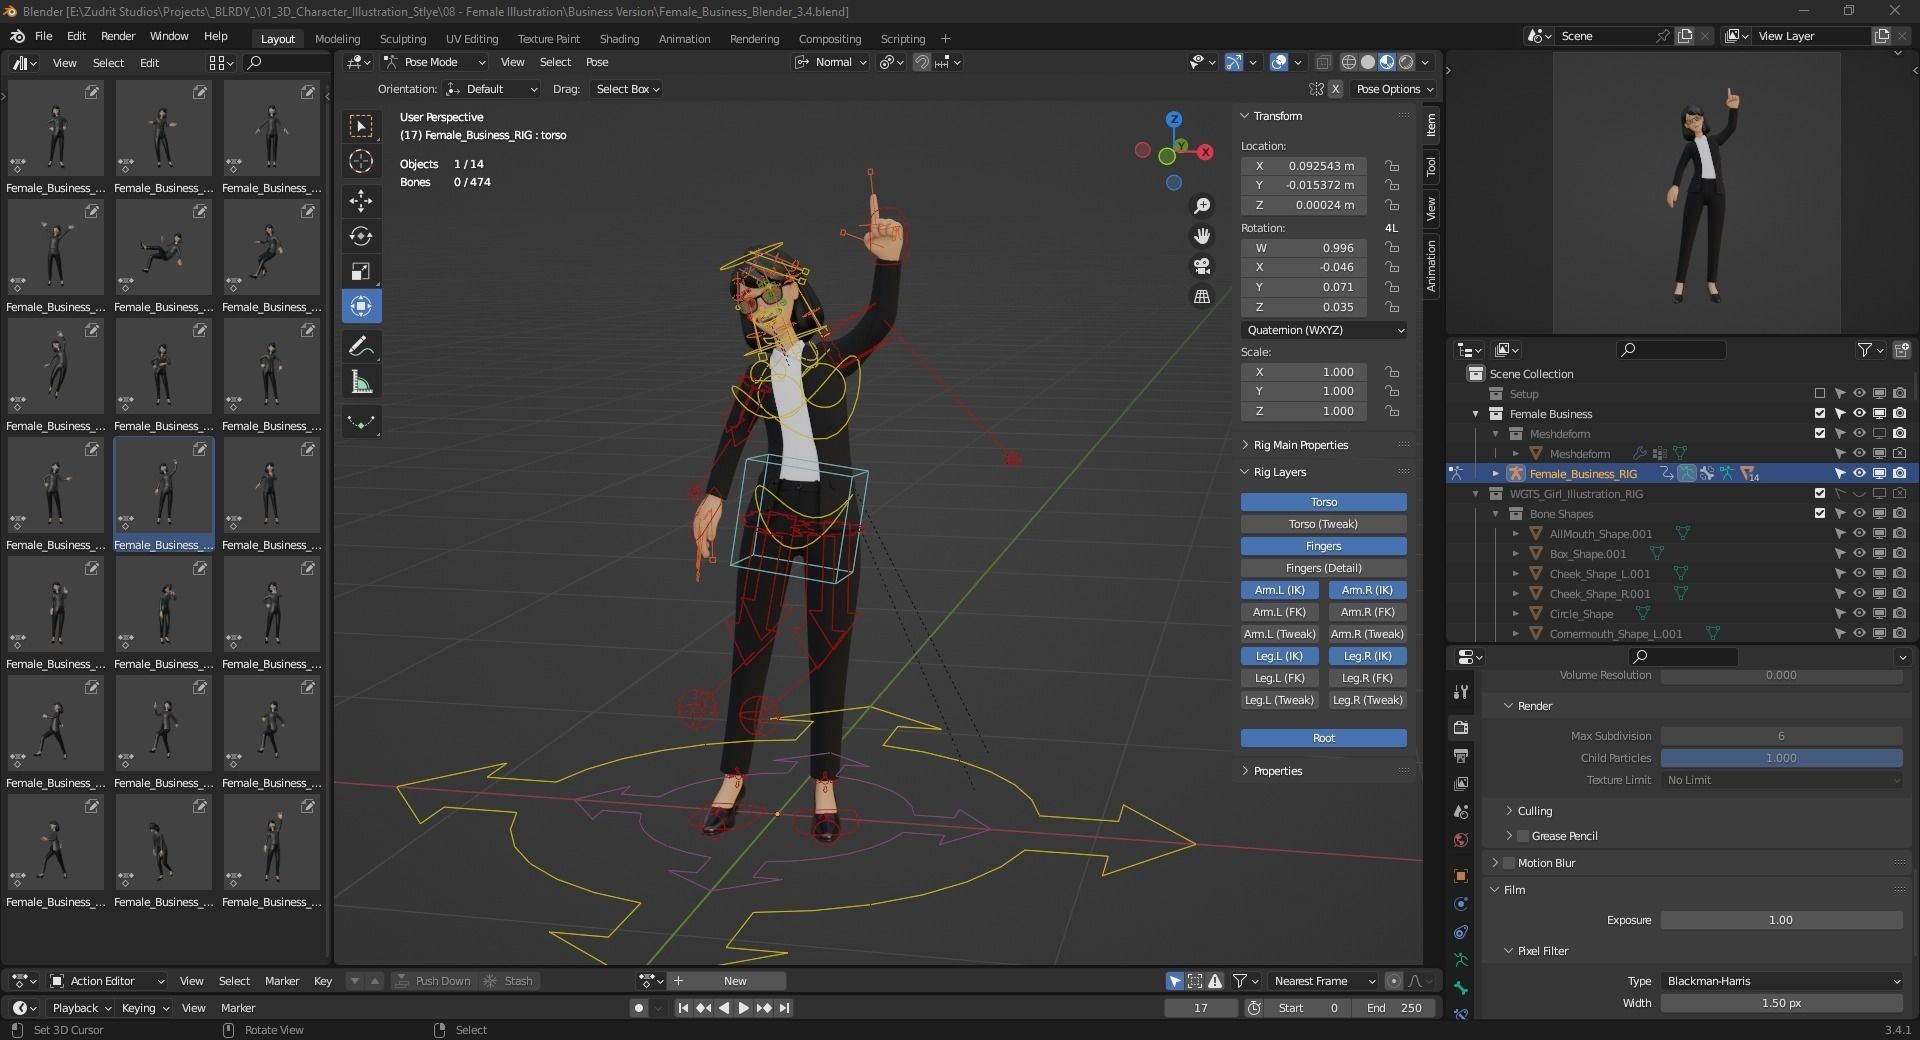Toggle X-ray display icon in header
The width and height of the screenshot is (1920, 1040).
click(1323, 62)
